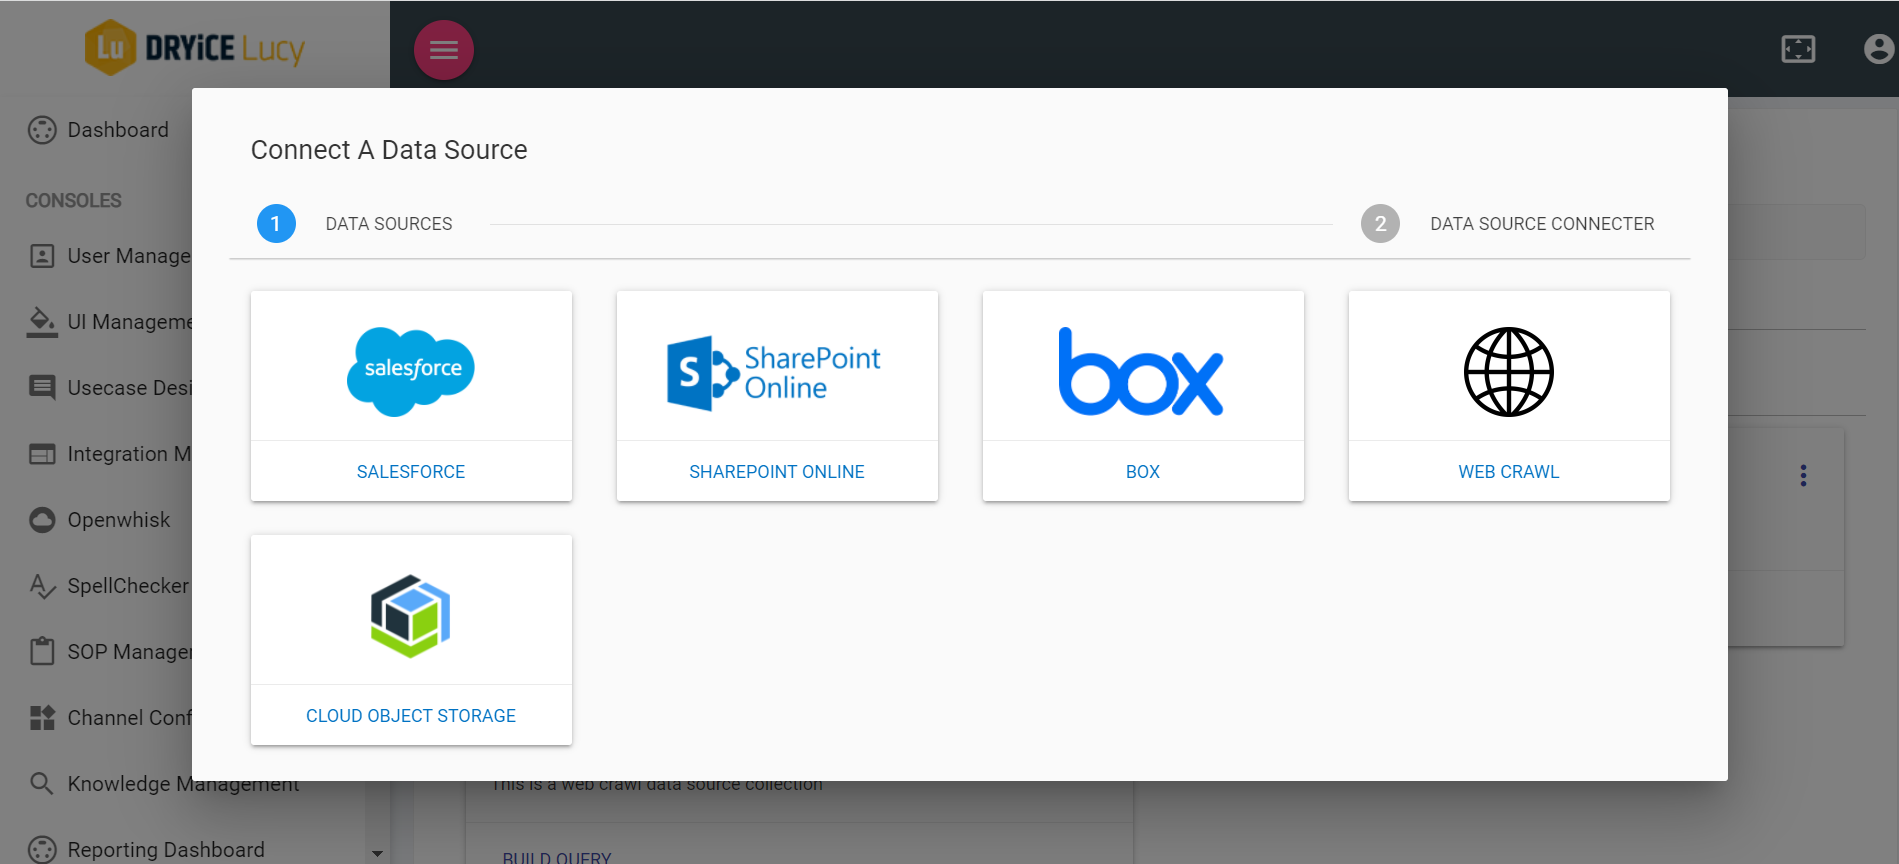Click the SharePoint Online logo
This screenshot has height=864, width=1899.
pos(774,373)
